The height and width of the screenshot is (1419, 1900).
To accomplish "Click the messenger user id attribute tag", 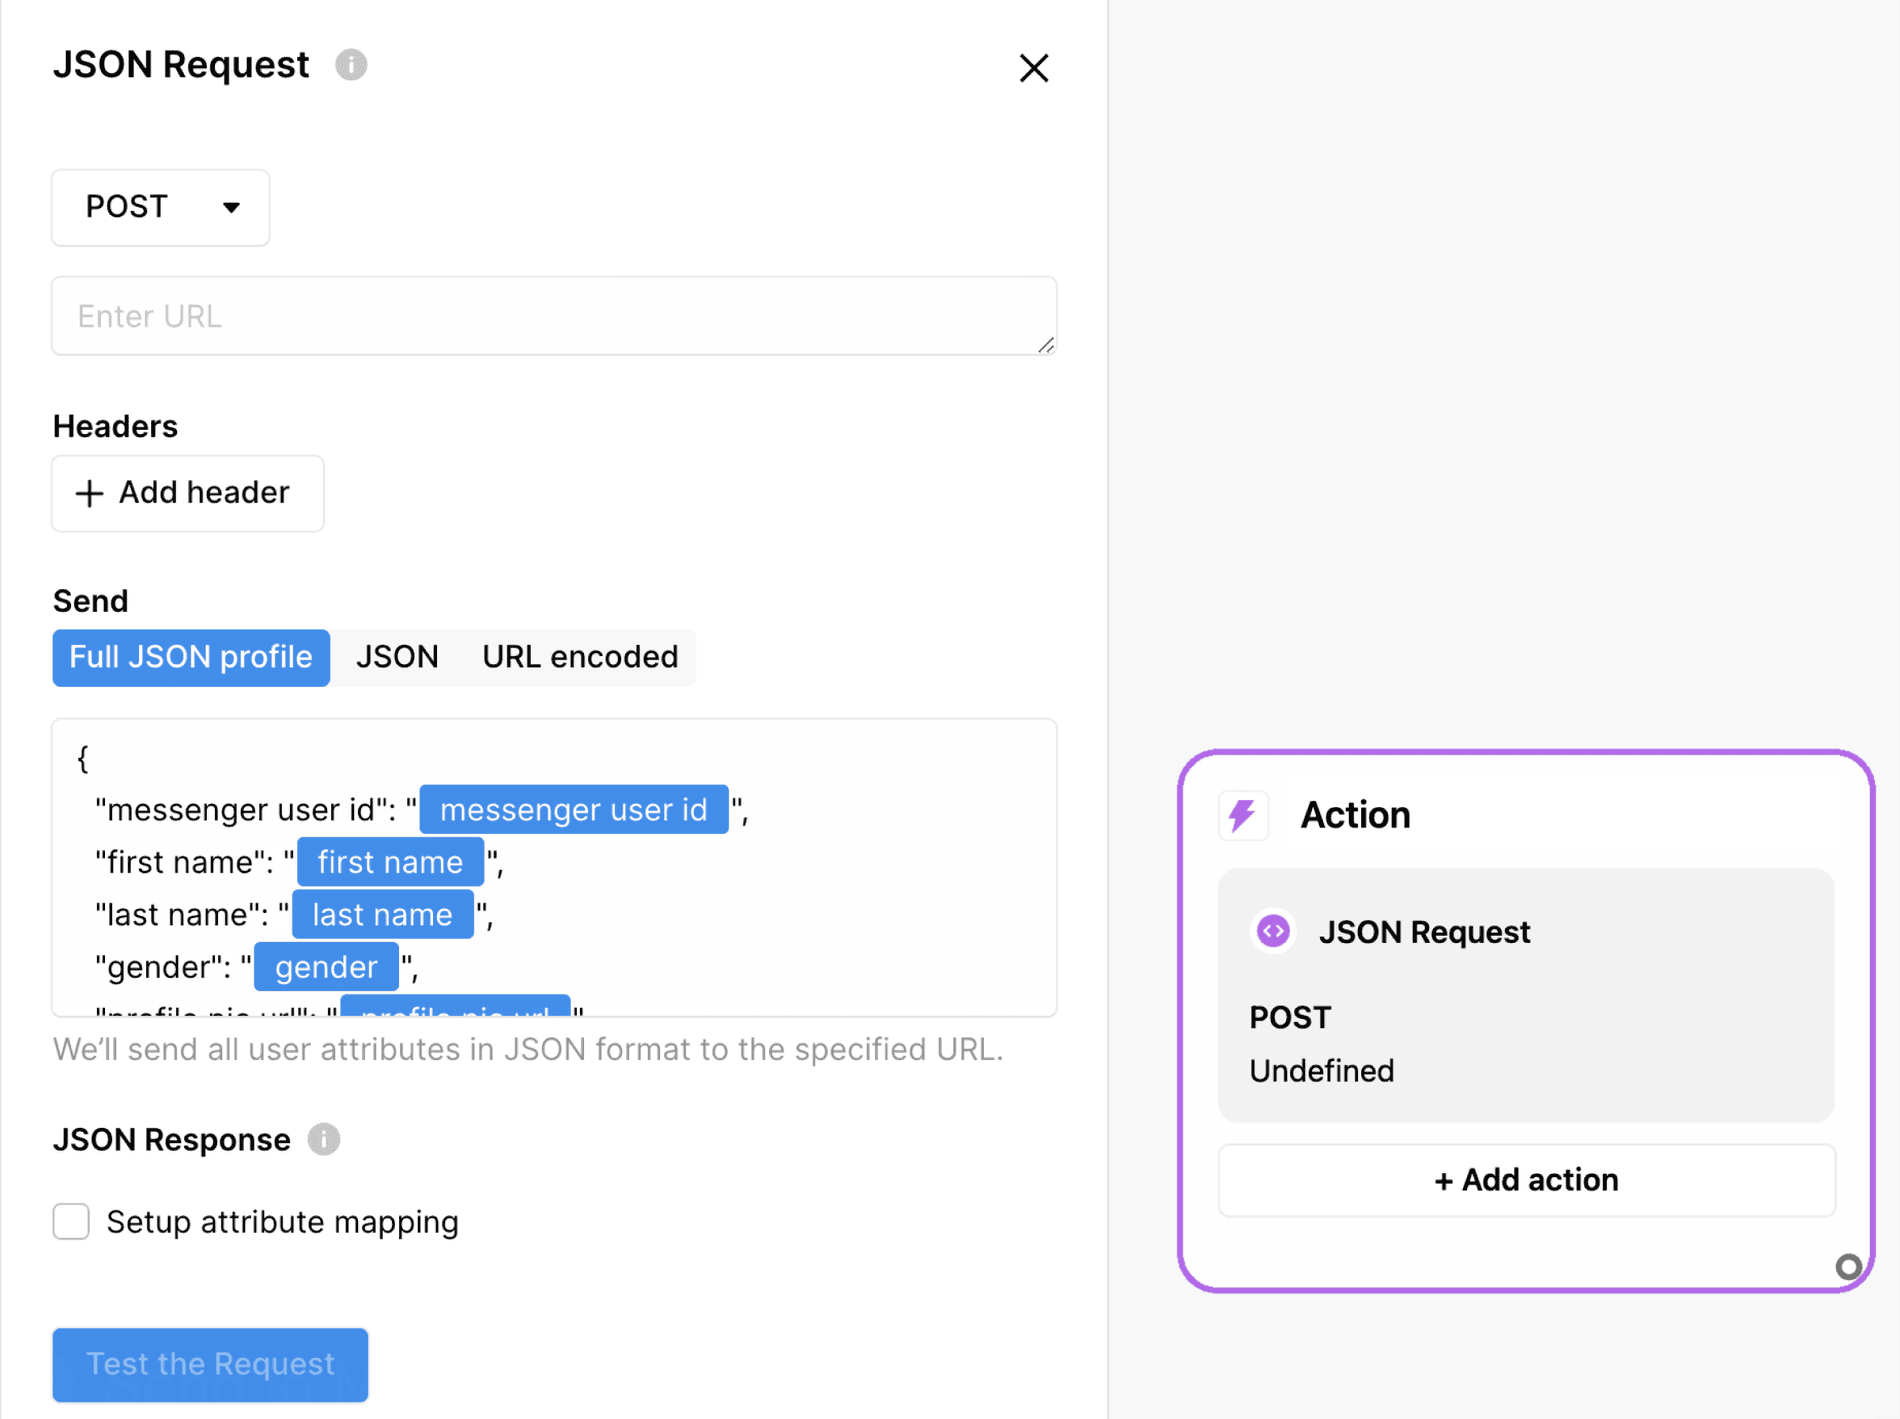I will coord(574,809).
